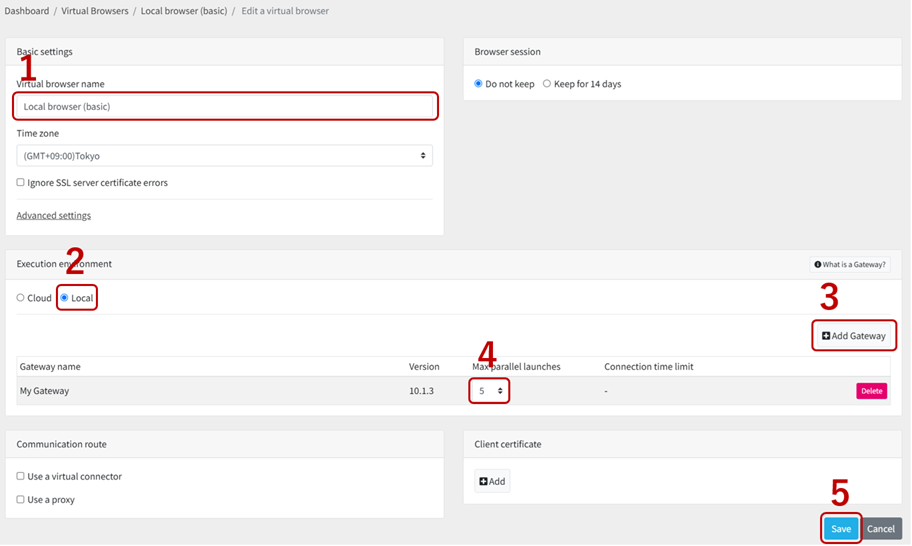The height and width of the screenshot is (546, 912).
Task: Save the virtual browser settings
Action: point(841,529)
